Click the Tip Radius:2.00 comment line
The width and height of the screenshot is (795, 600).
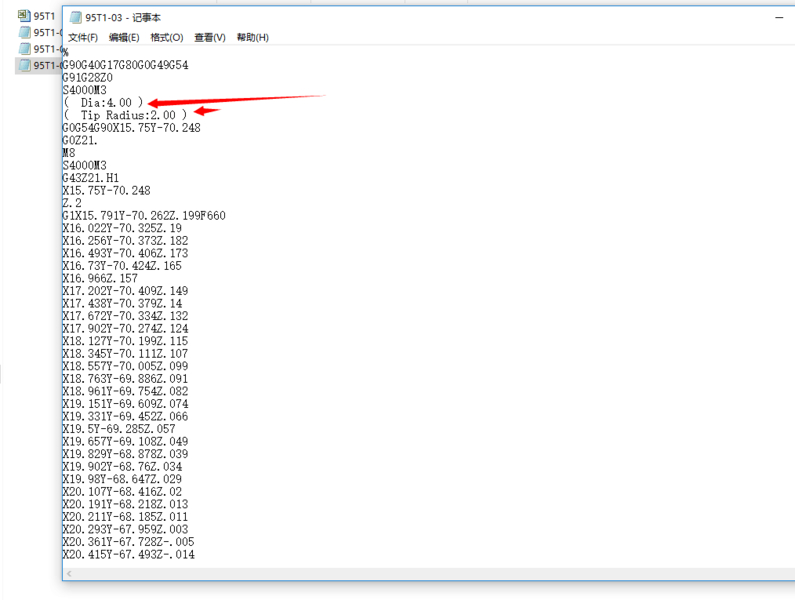[x=125, y=115]
